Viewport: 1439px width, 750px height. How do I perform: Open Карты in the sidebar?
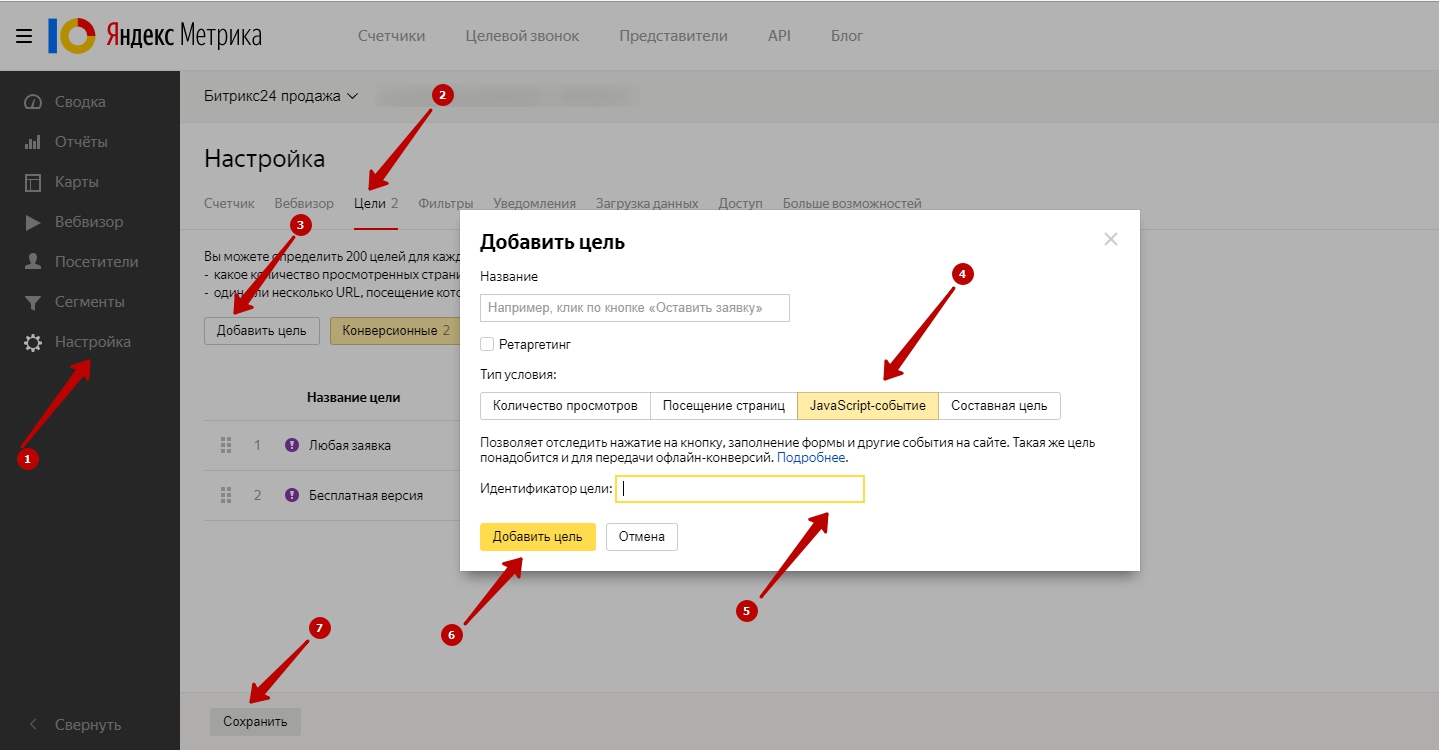(x=61, y=182)
